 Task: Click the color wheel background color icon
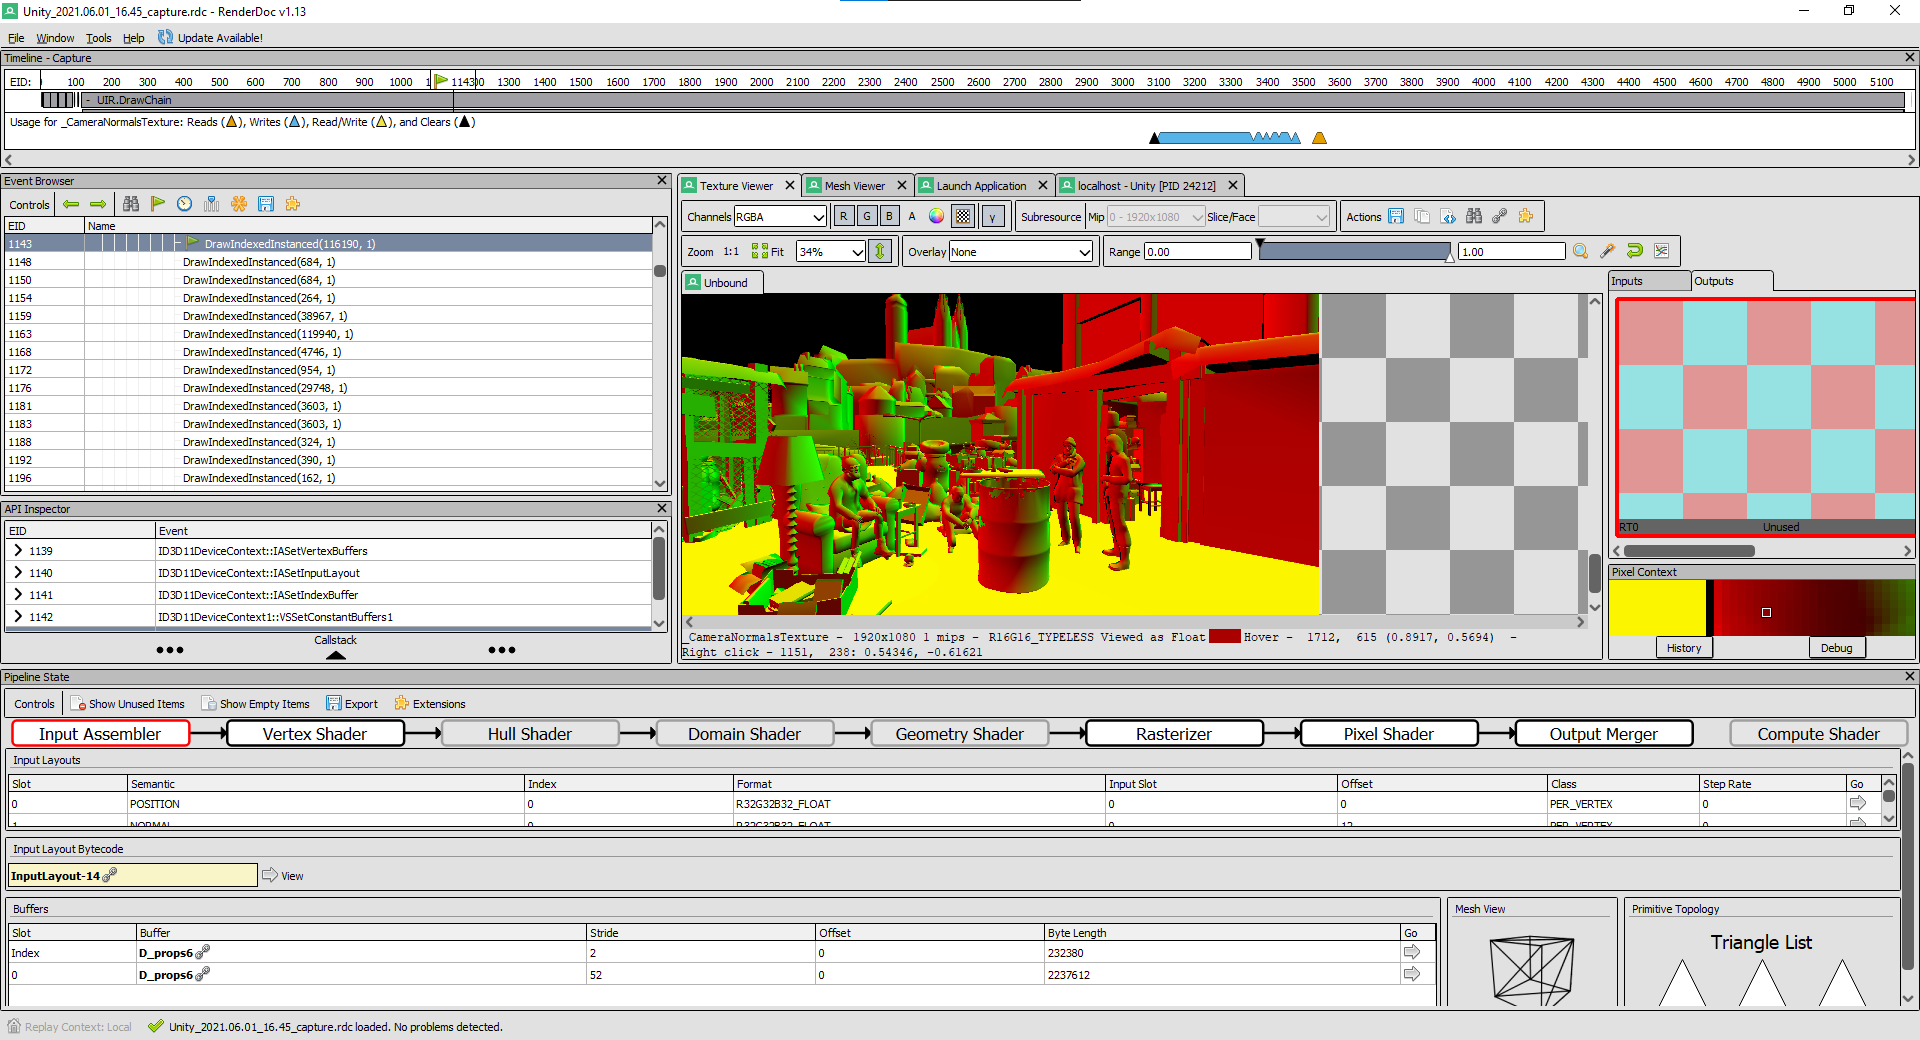[936, 216]
